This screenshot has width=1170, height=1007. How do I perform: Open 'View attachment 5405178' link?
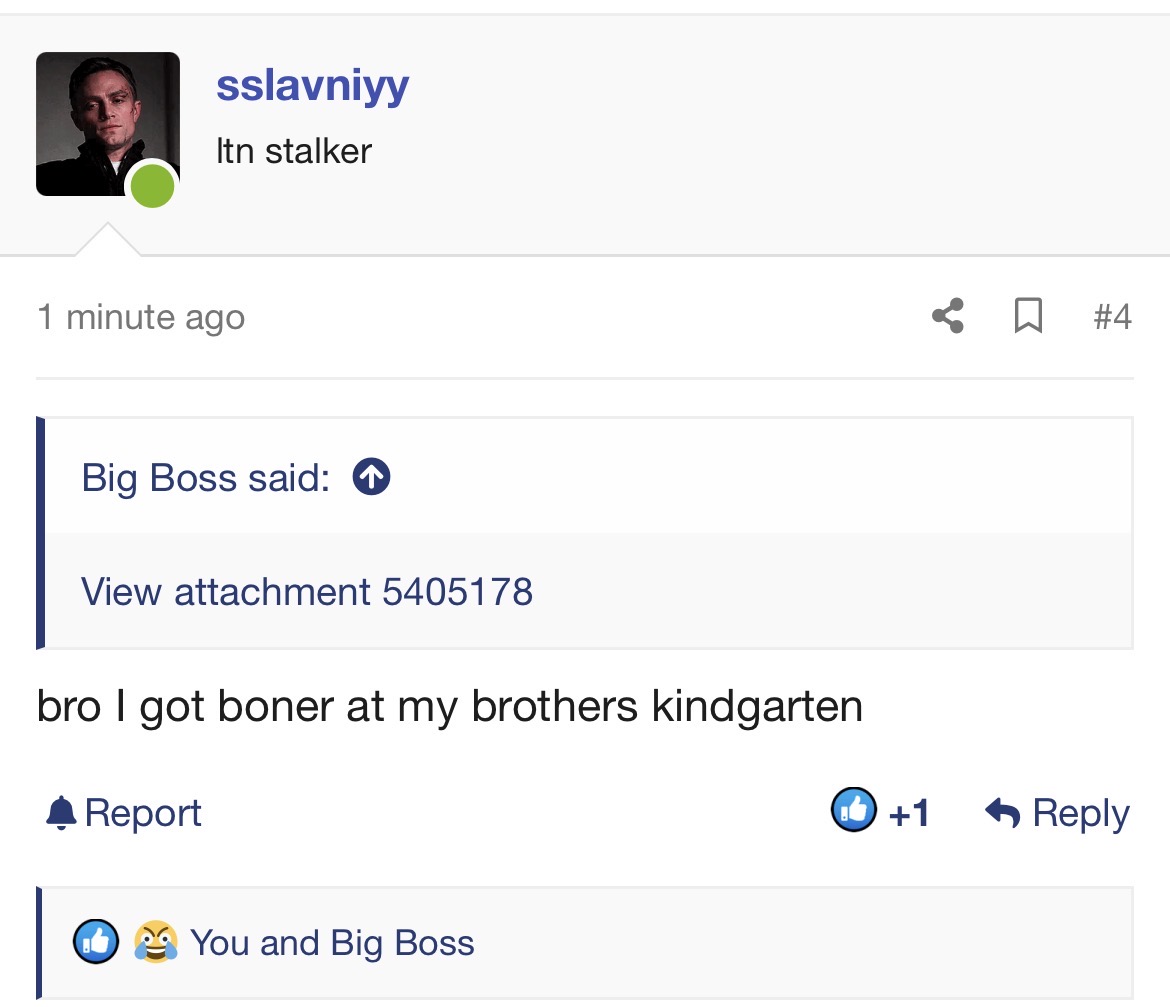tap(307, 592)
